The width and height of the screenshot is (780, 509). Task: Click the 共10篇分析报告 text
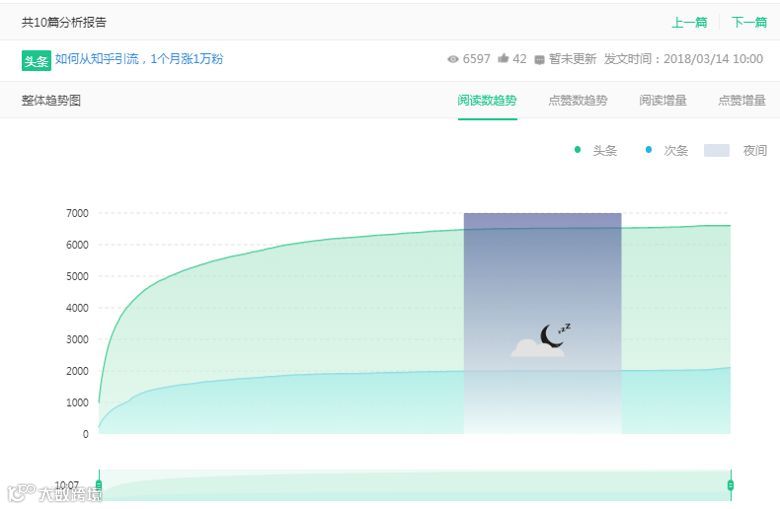(x=64, y=22)
